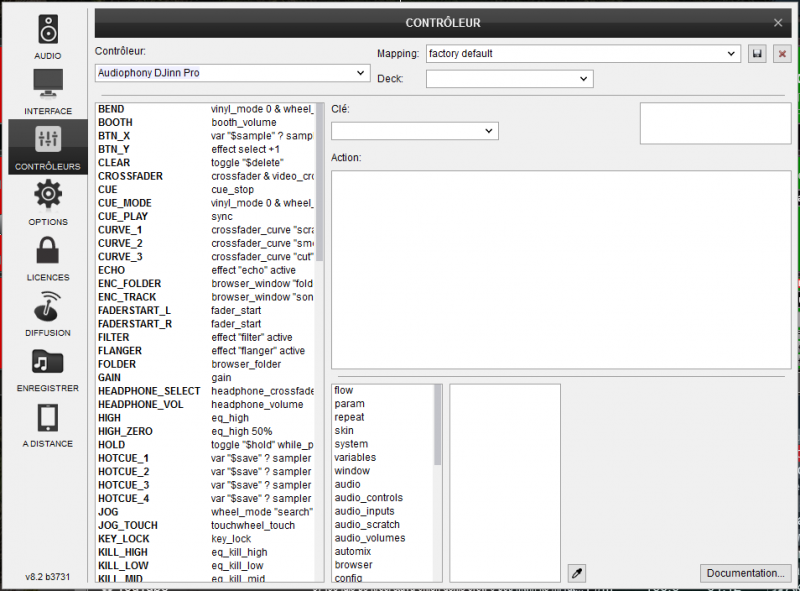Open the Diffusion broadcast section

point(47,312)
